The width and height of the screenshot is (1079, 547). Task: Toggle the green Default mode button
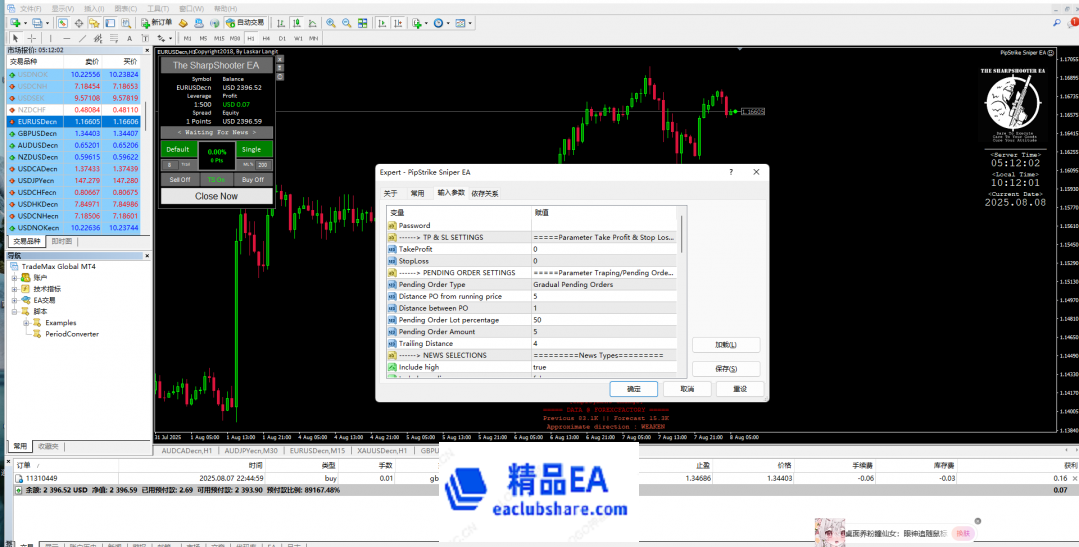[178, 149]
